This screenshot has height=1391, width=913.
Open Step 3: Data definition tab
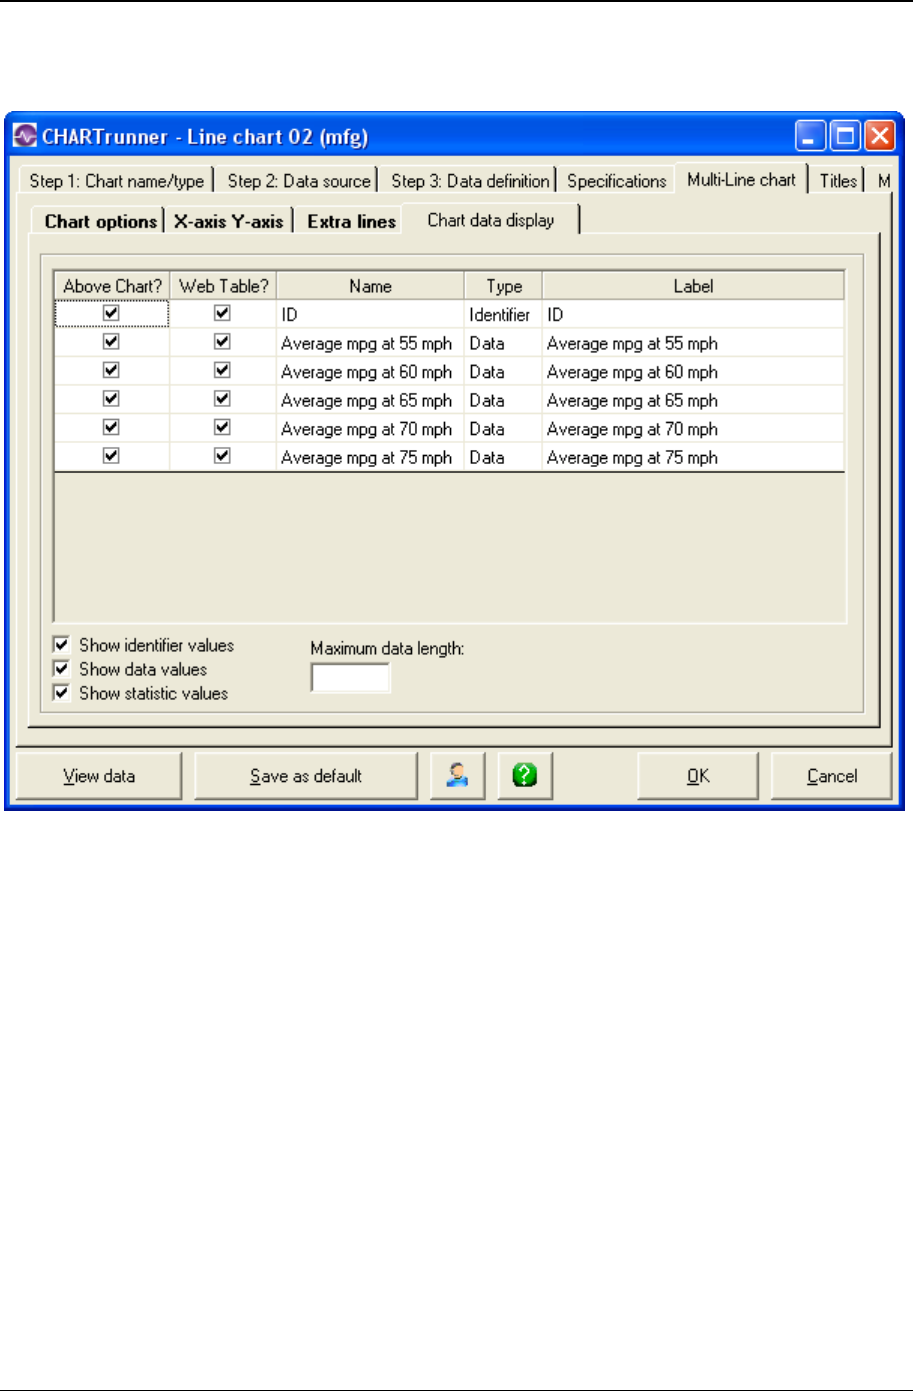[469, 181]
